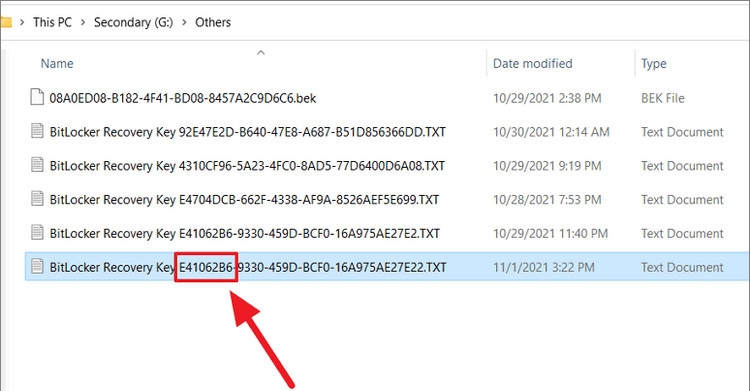This screenshot has height=391, width=750.
Task: Select file 08A0ED08-B182-4F41-BD08-8457A2C9D6C6.bek
Action: 183,98
